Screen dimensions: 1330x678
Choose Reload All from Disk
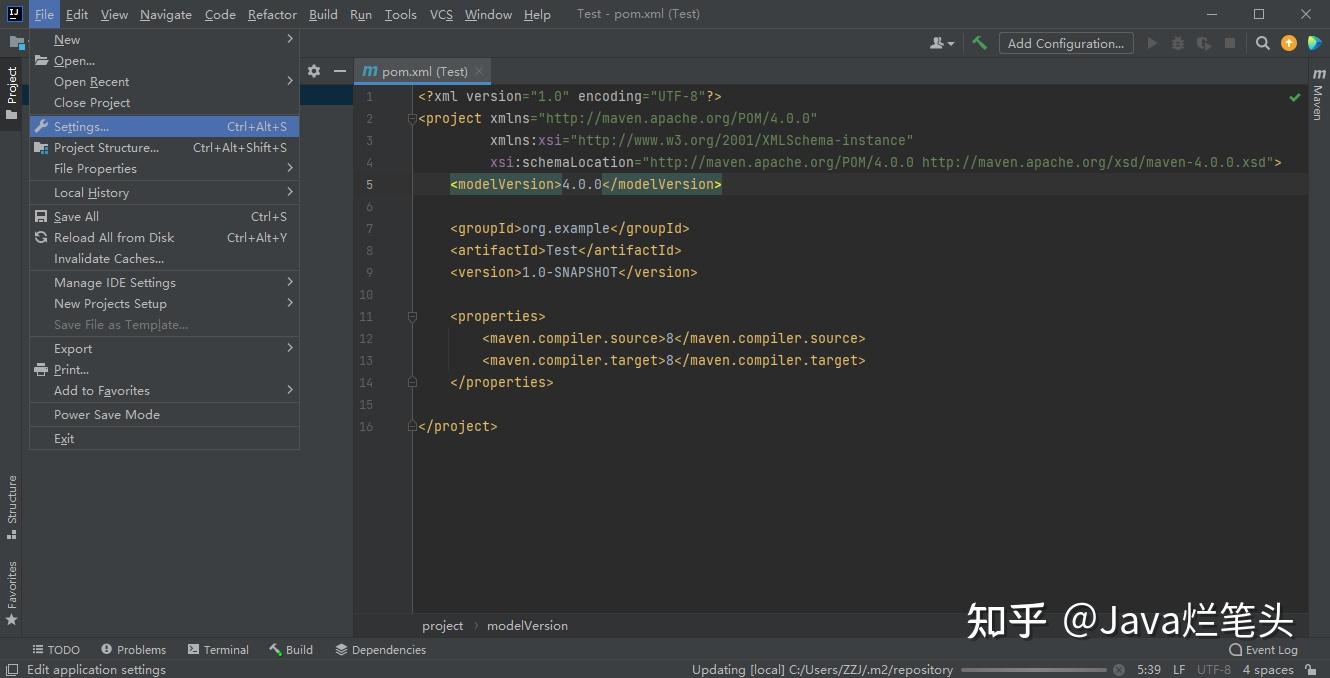click(164, 238)
